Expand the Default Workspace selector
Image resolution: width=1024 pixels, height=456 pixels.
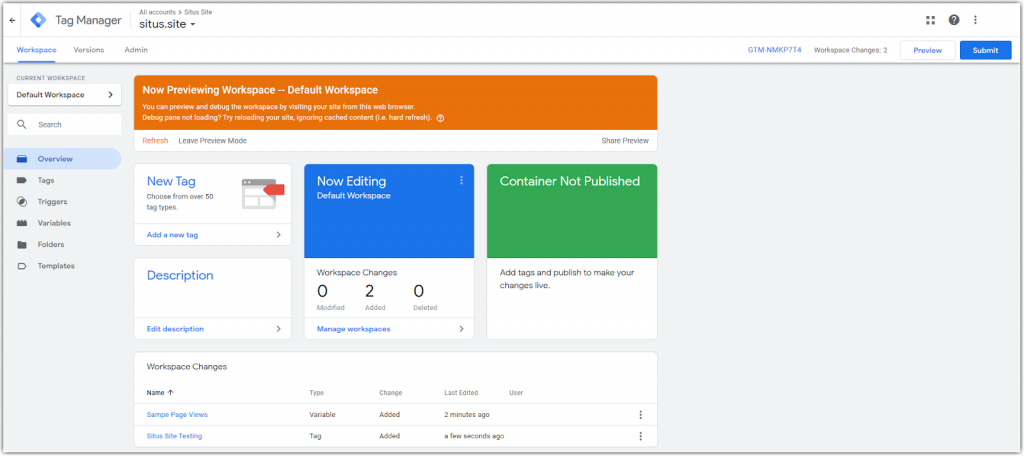click(65, 95)
